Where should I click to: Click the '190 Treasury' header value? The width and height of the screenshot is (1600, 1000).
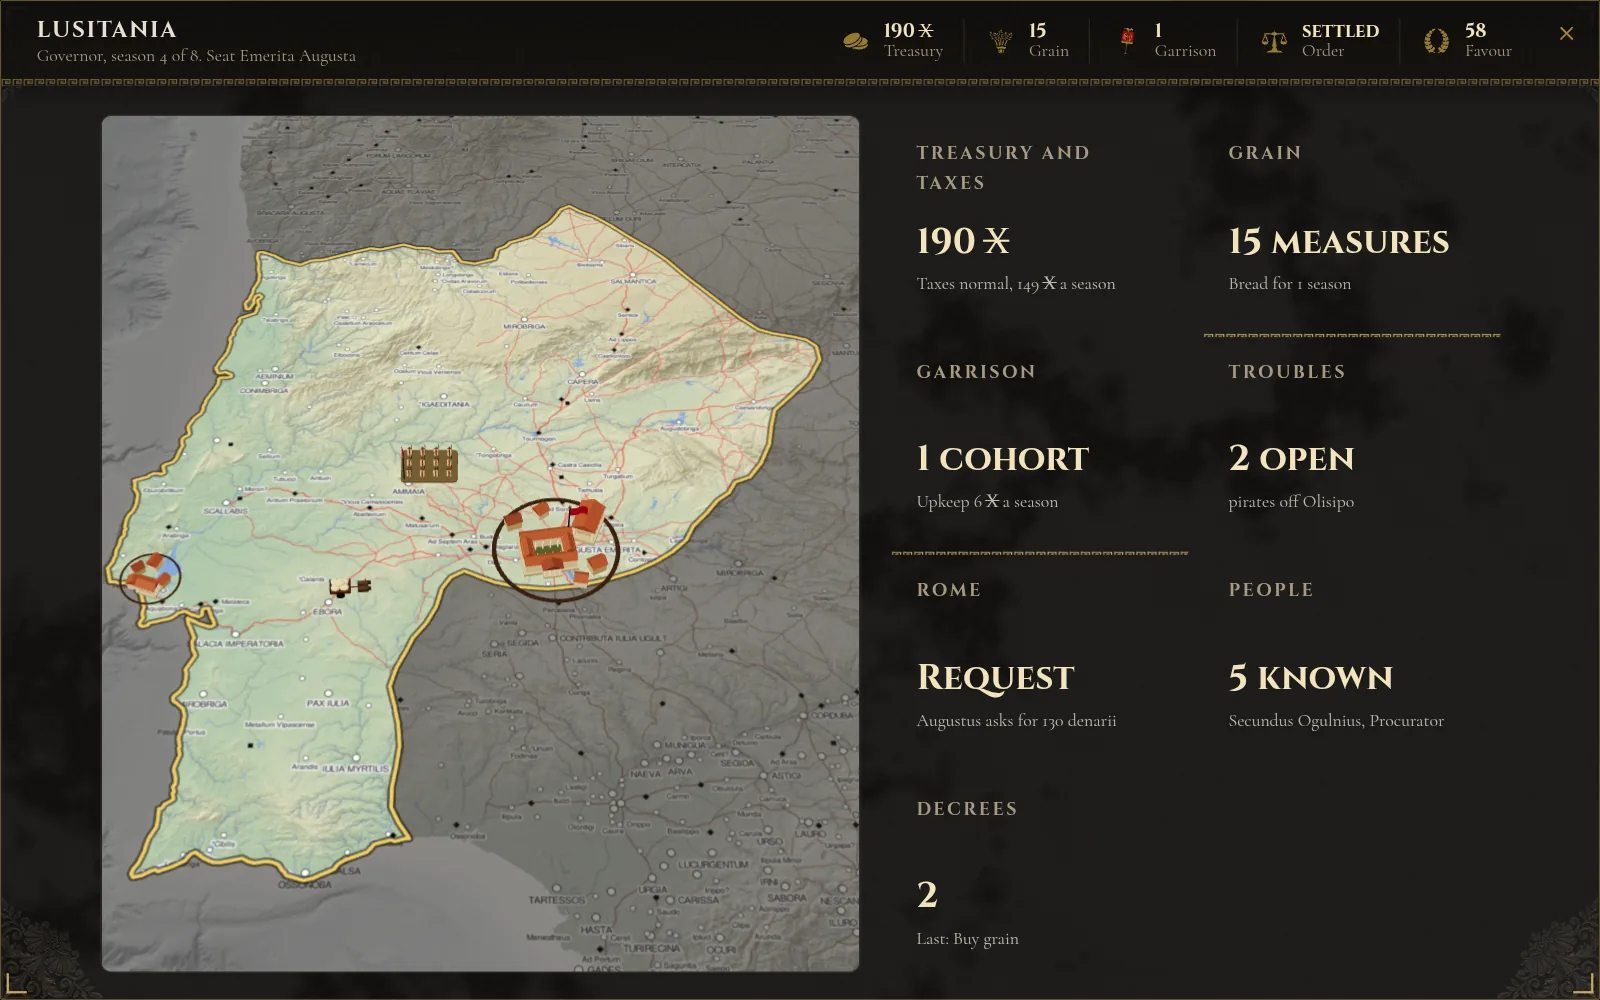pos(913,41)
